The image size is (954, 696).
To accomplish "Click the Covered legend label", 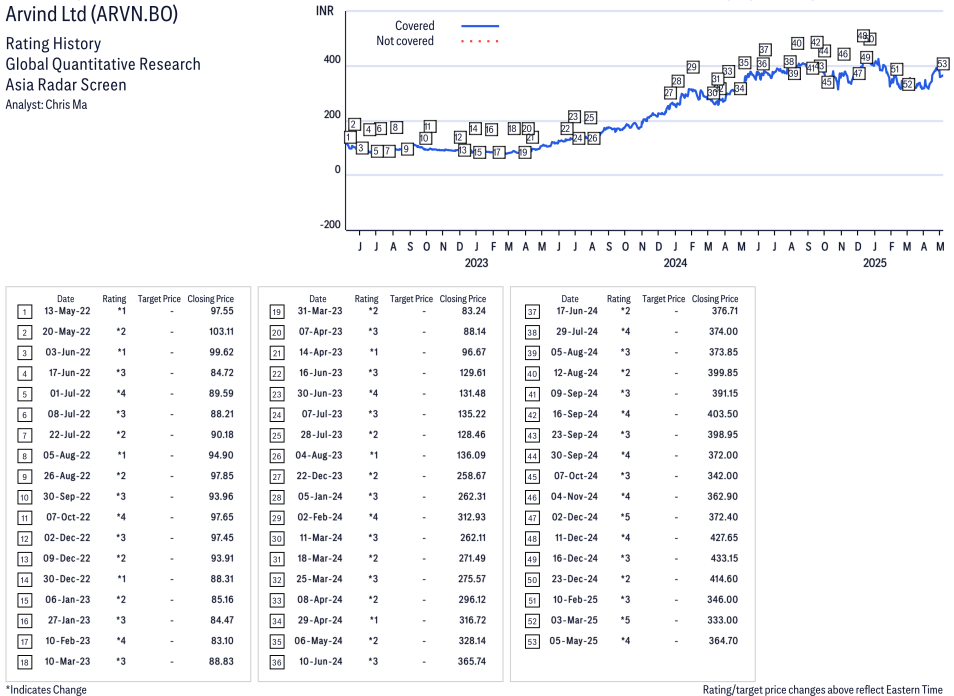I will pos(414,26).
